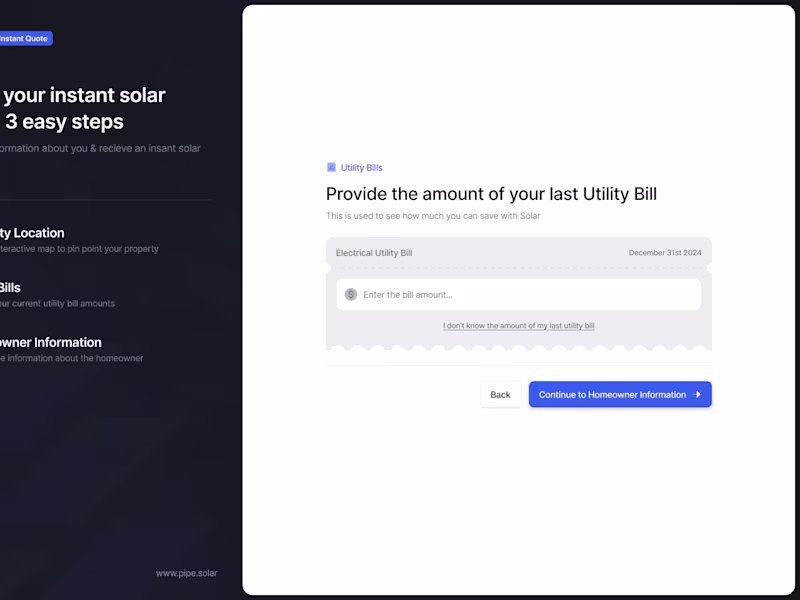The image size is (800, 600).
Task: Open the Homeowner Information step in sidebar
Action: coord(50,342)
